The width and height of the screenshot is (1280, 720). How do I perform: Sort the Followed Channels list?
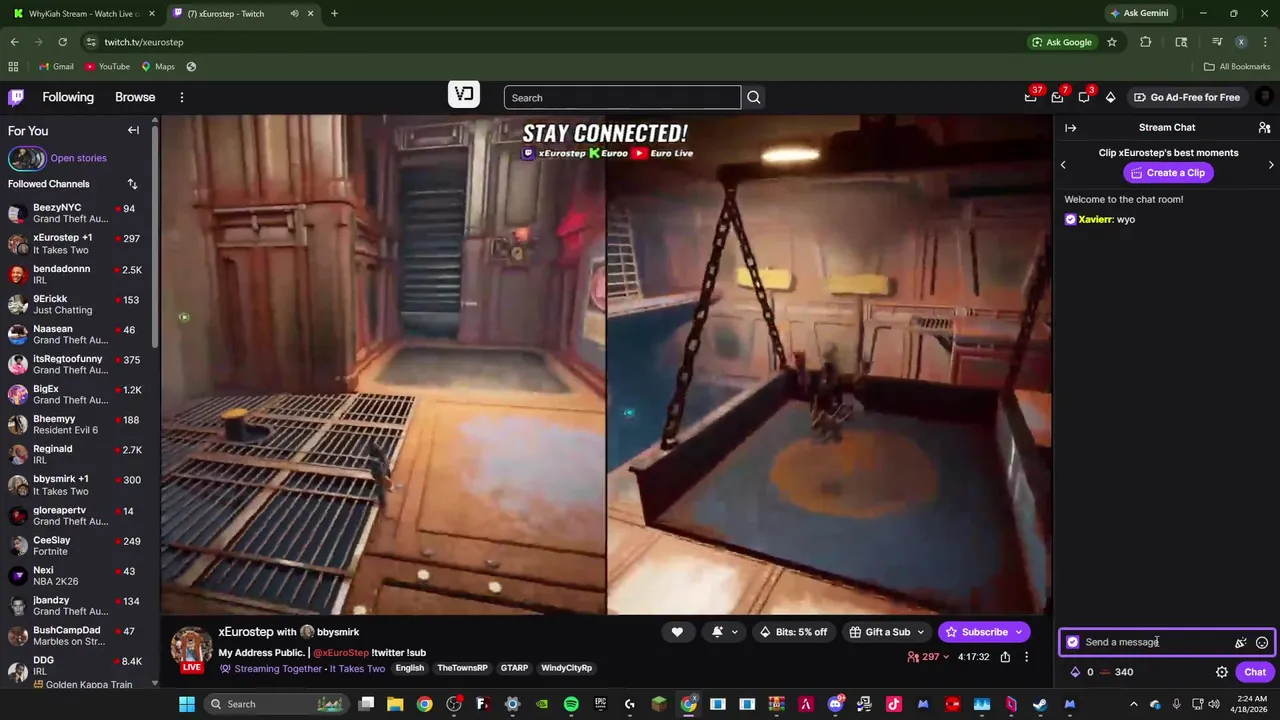132,184
